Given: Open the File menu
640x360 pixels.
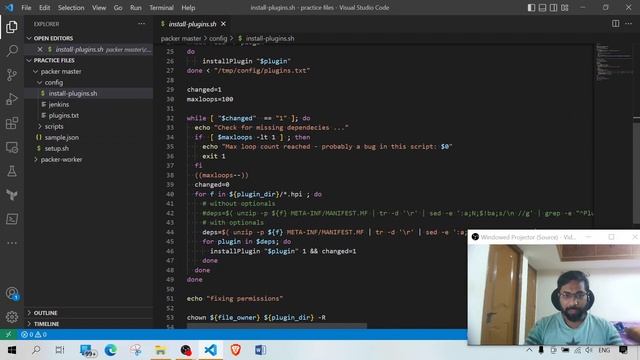Looking at the screenshot, I should click(26, 7).
